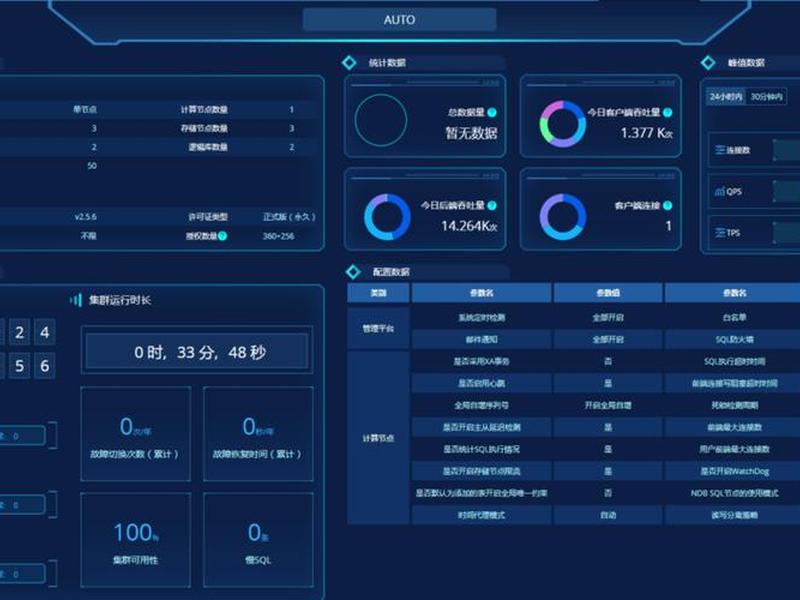The height and width of the screenshot is (600, 800).
Task: Click the 是否采用XA事务 parameter cell
Action: (482, 361)
